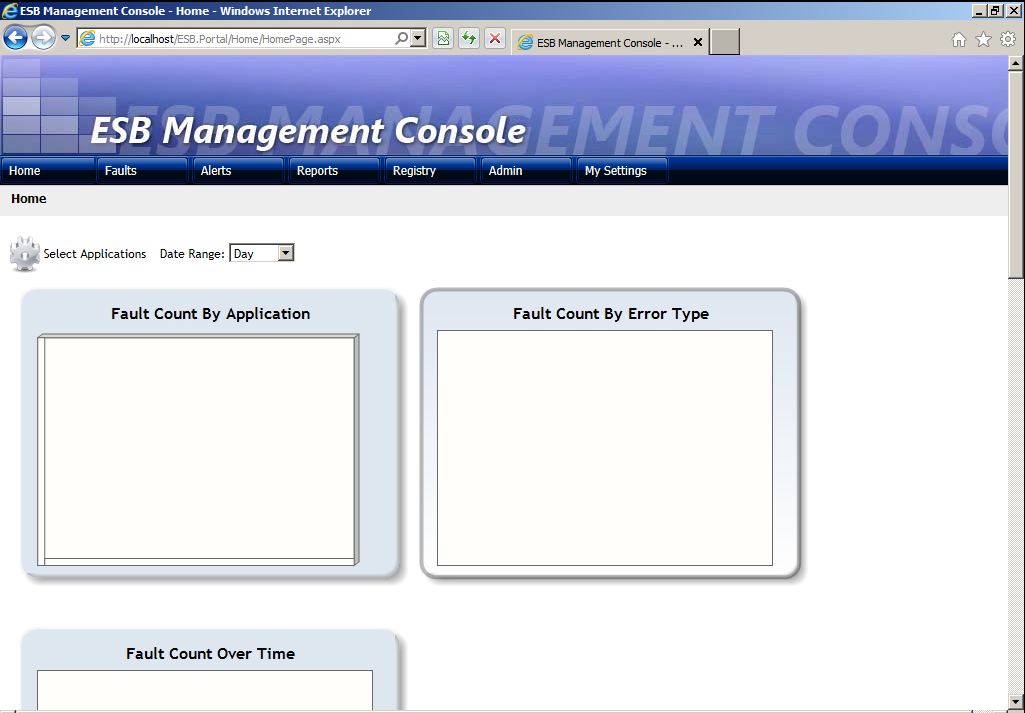Open the Date Range dropdown
The width and height of the screenshot is (1025, 713).
(x=287, y=253)
